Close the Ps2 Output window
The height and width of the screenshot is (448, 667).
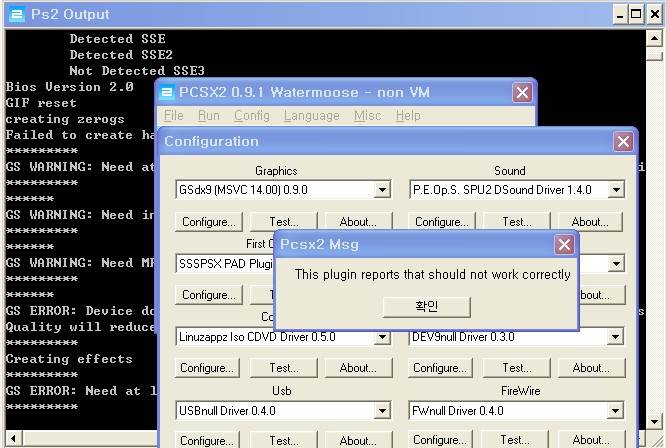654,15
